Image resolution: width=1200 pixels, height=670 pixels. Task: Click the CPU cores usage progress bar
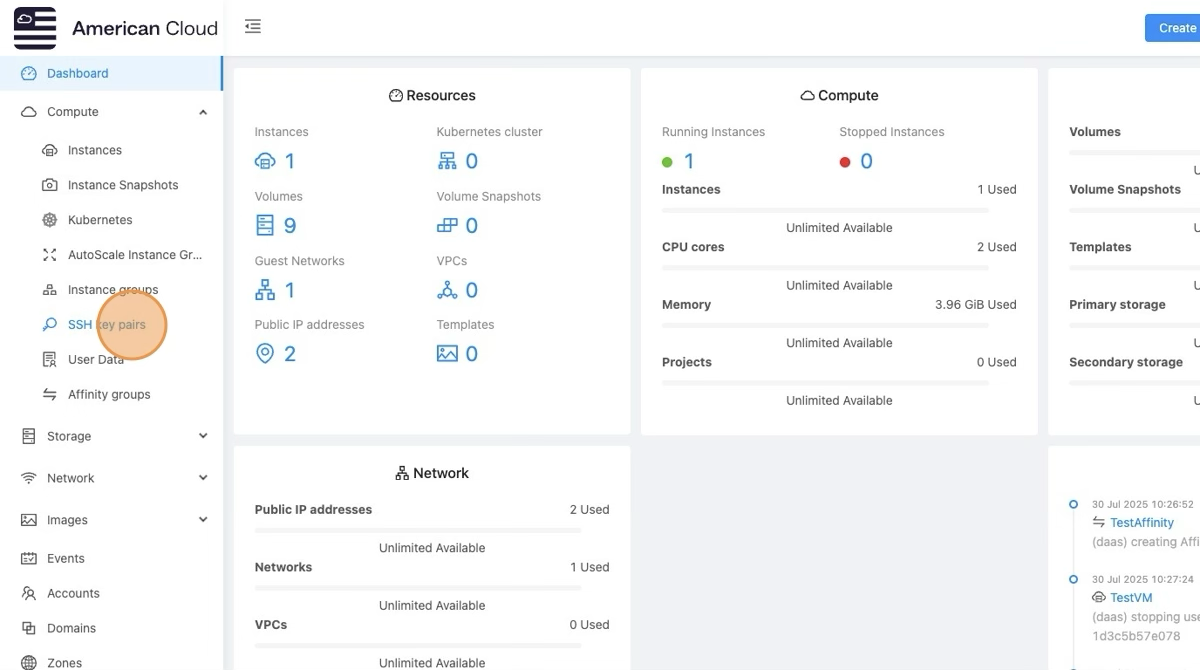point(825,268)
